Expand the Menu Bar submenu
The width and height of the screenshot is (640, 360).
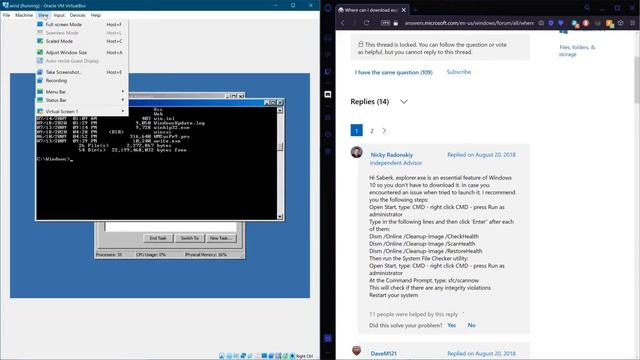click(82, 92)
